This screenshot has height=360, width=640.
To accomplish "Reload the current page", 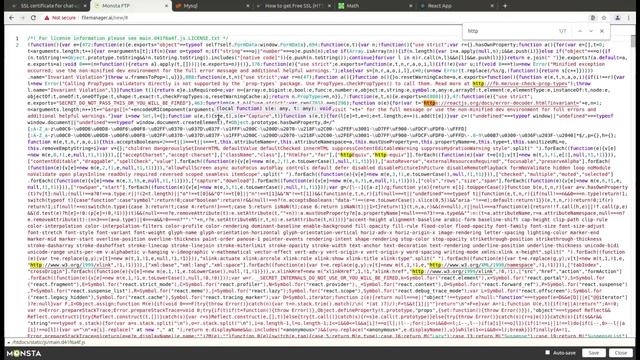I will (x=33, y=18).
